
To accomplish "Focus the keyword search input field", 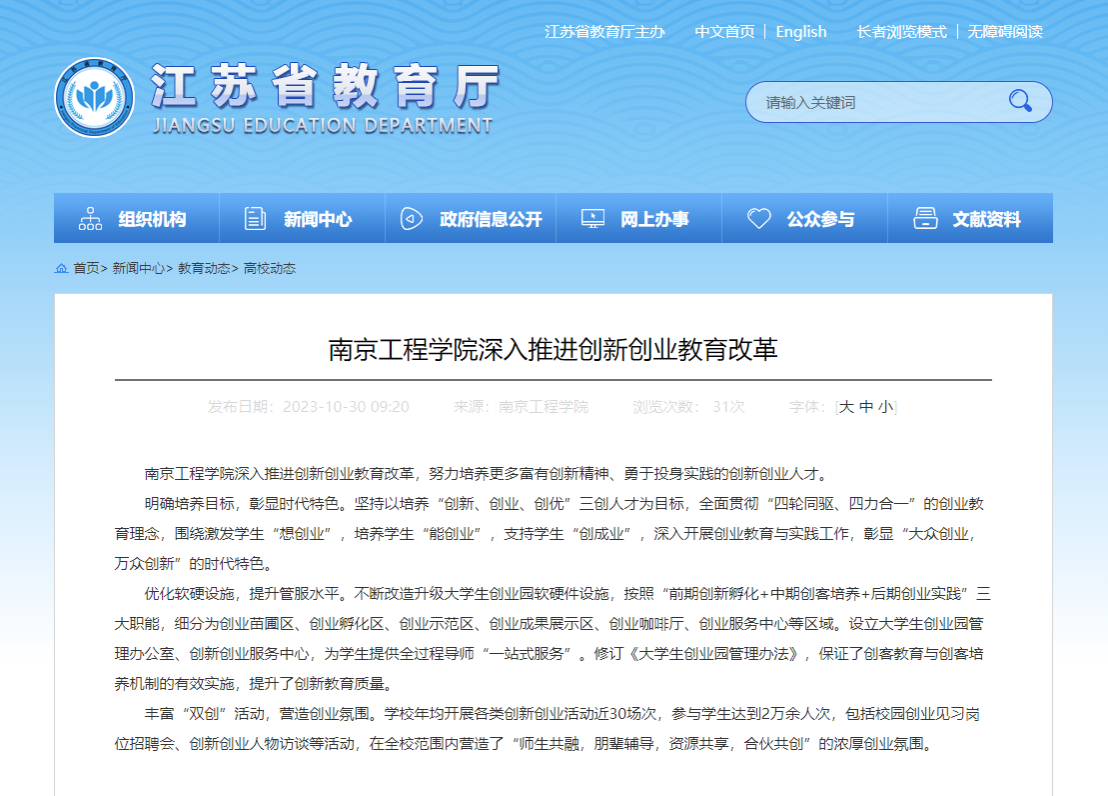I will click(x=870, y=102).
